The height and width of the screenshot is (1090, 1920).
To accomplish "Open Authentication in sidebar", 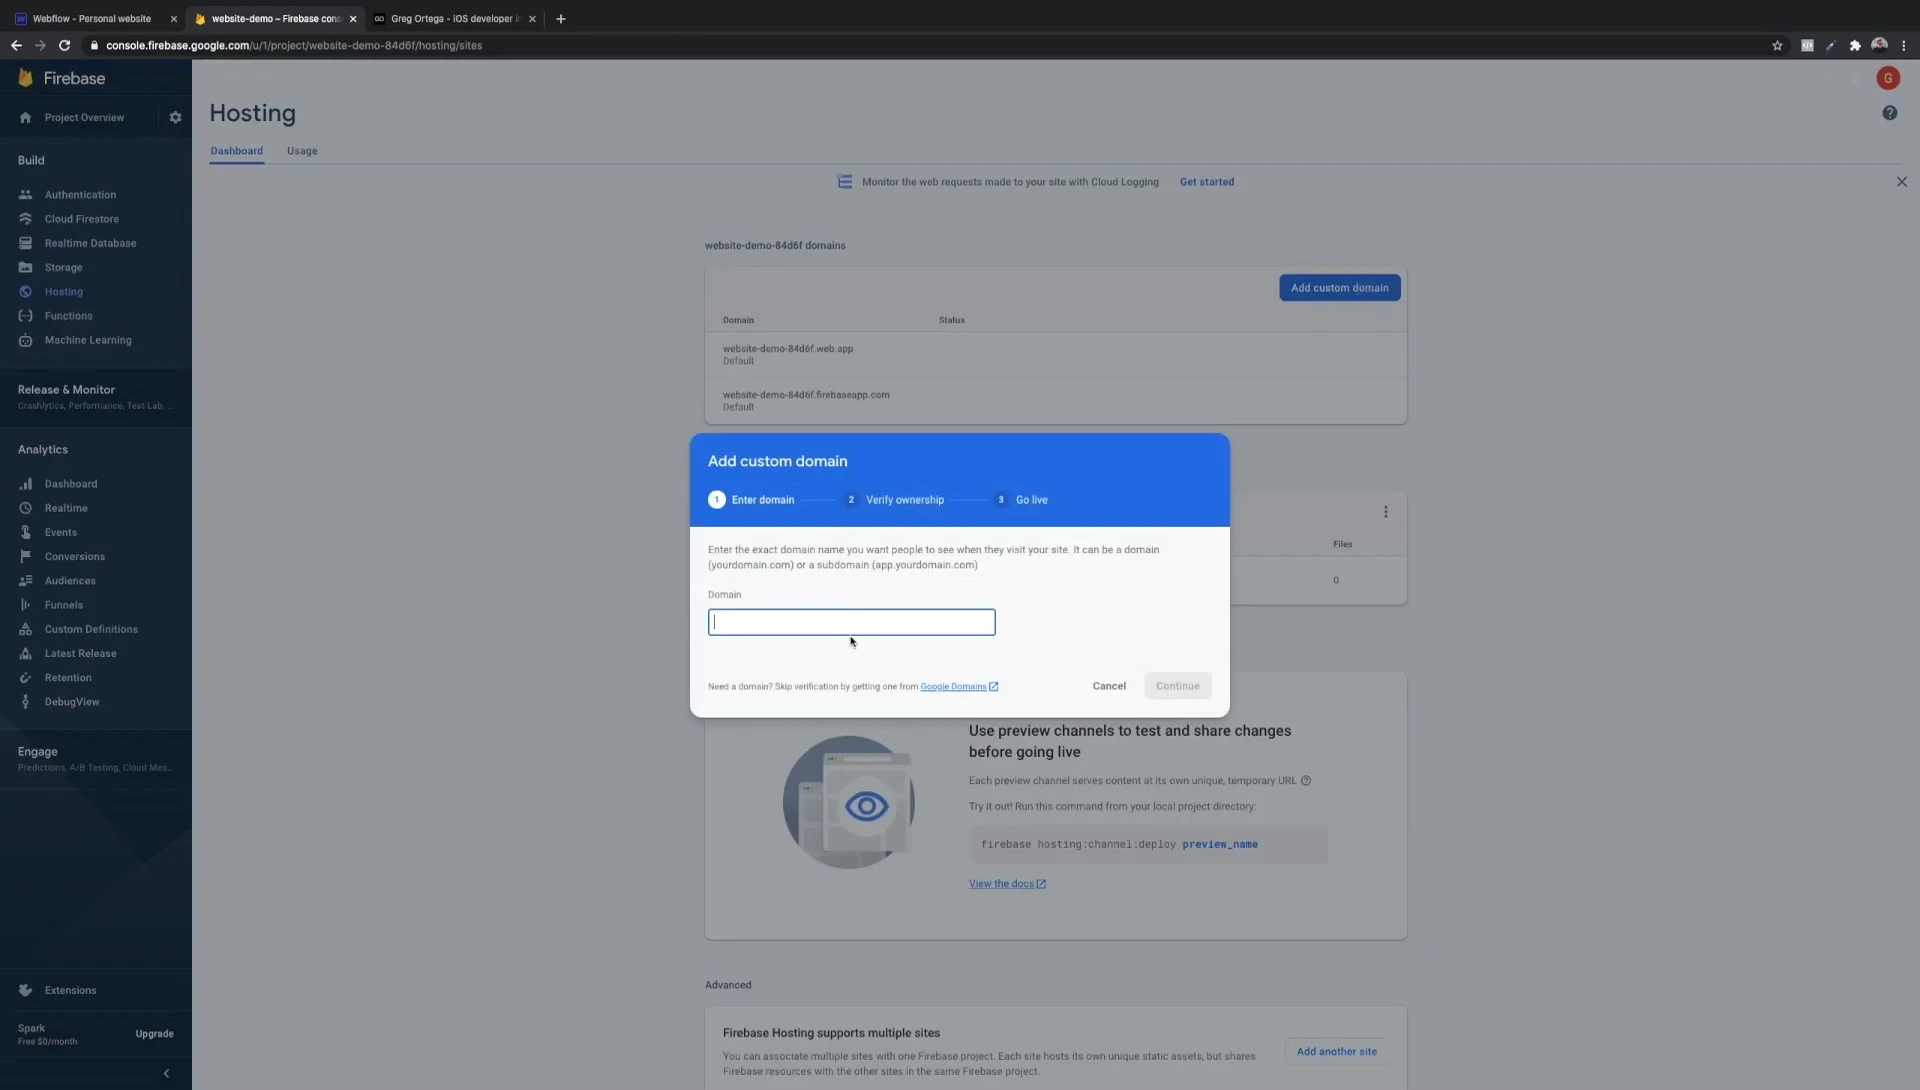I will [x=80, y=195].
